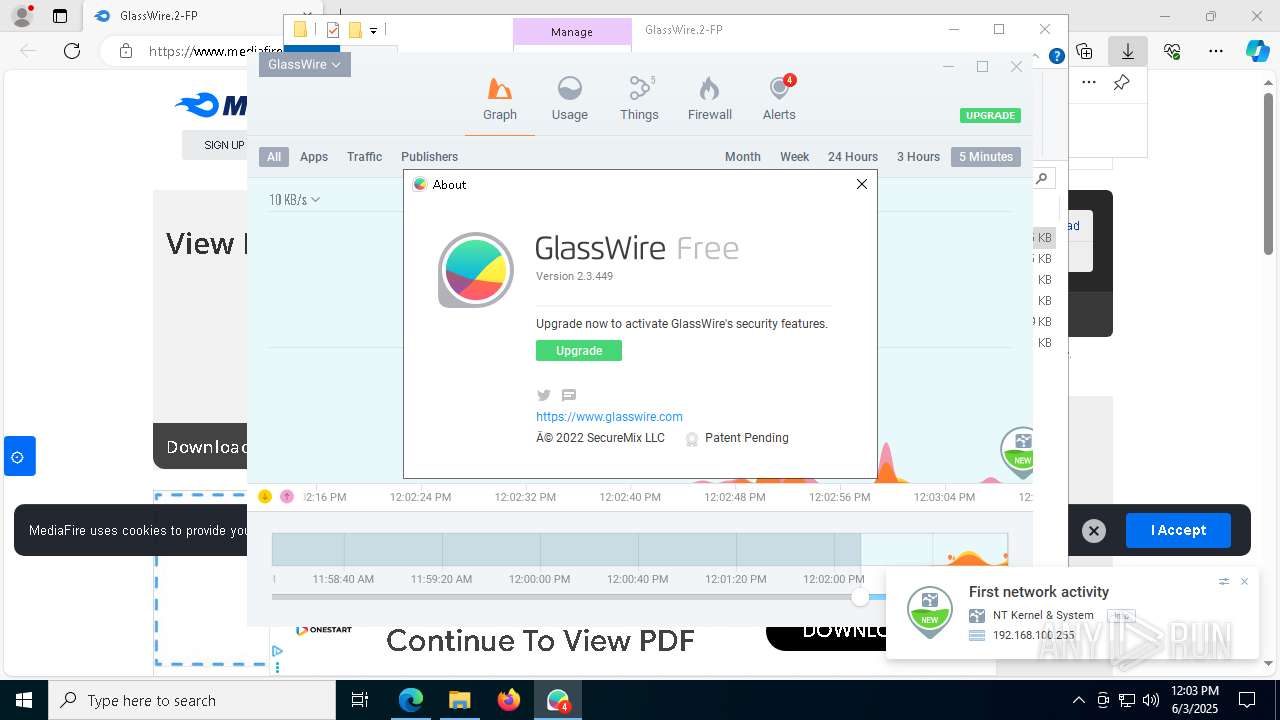This screenshot has width=1280, height=720.
Task: Open the Copilot sidebar icon
Action: 1257,51
